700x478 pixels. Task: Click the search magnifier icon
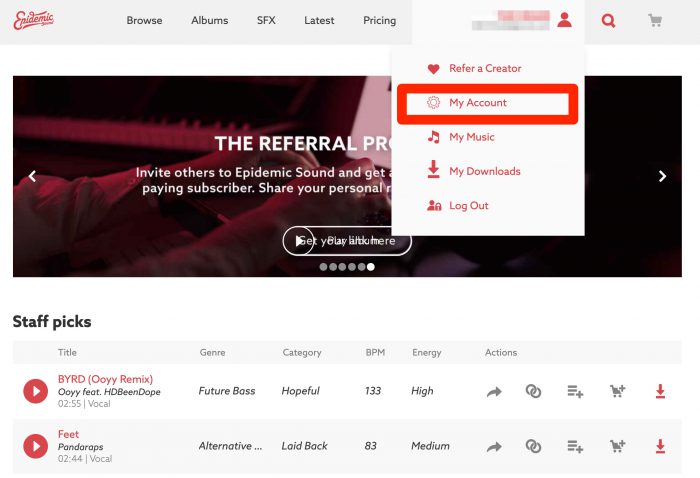point(608,21)
